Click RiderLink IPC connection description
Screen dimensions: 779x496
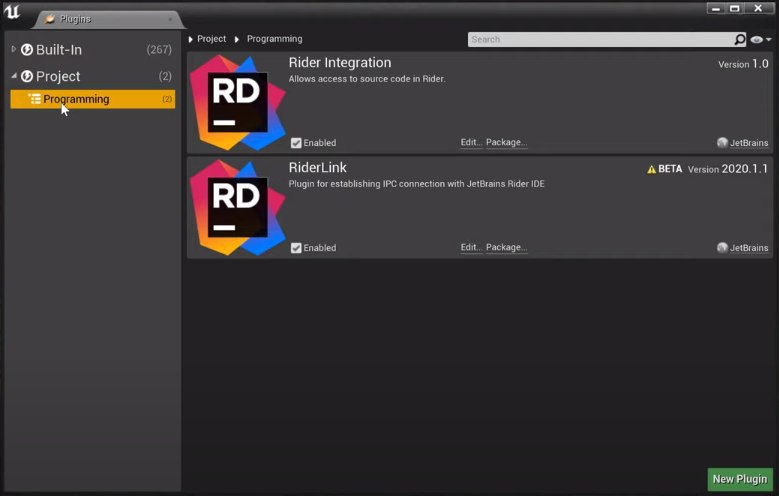pyautogui.click(x=416, y=184)
